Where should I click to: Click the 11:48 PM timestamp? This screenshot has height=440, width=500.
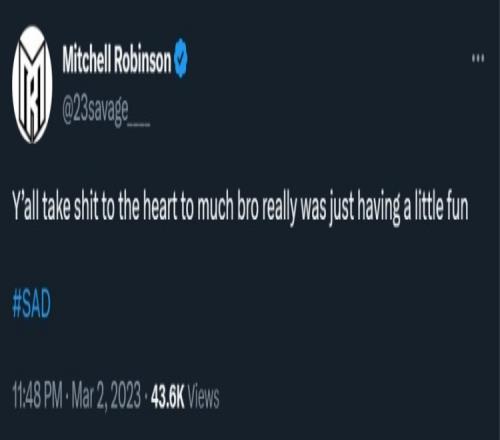(x=37, y=396)
